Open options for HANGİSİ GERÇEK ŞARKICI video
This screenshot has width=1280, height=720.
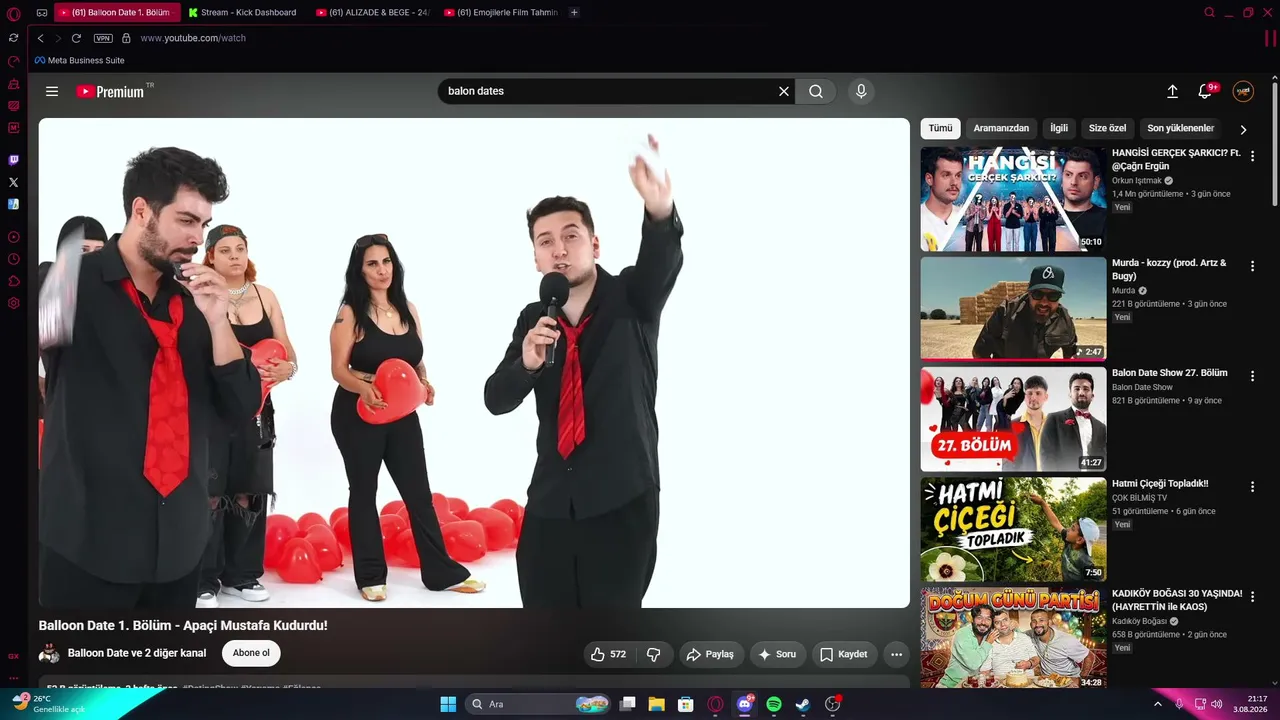(1252, 156)
